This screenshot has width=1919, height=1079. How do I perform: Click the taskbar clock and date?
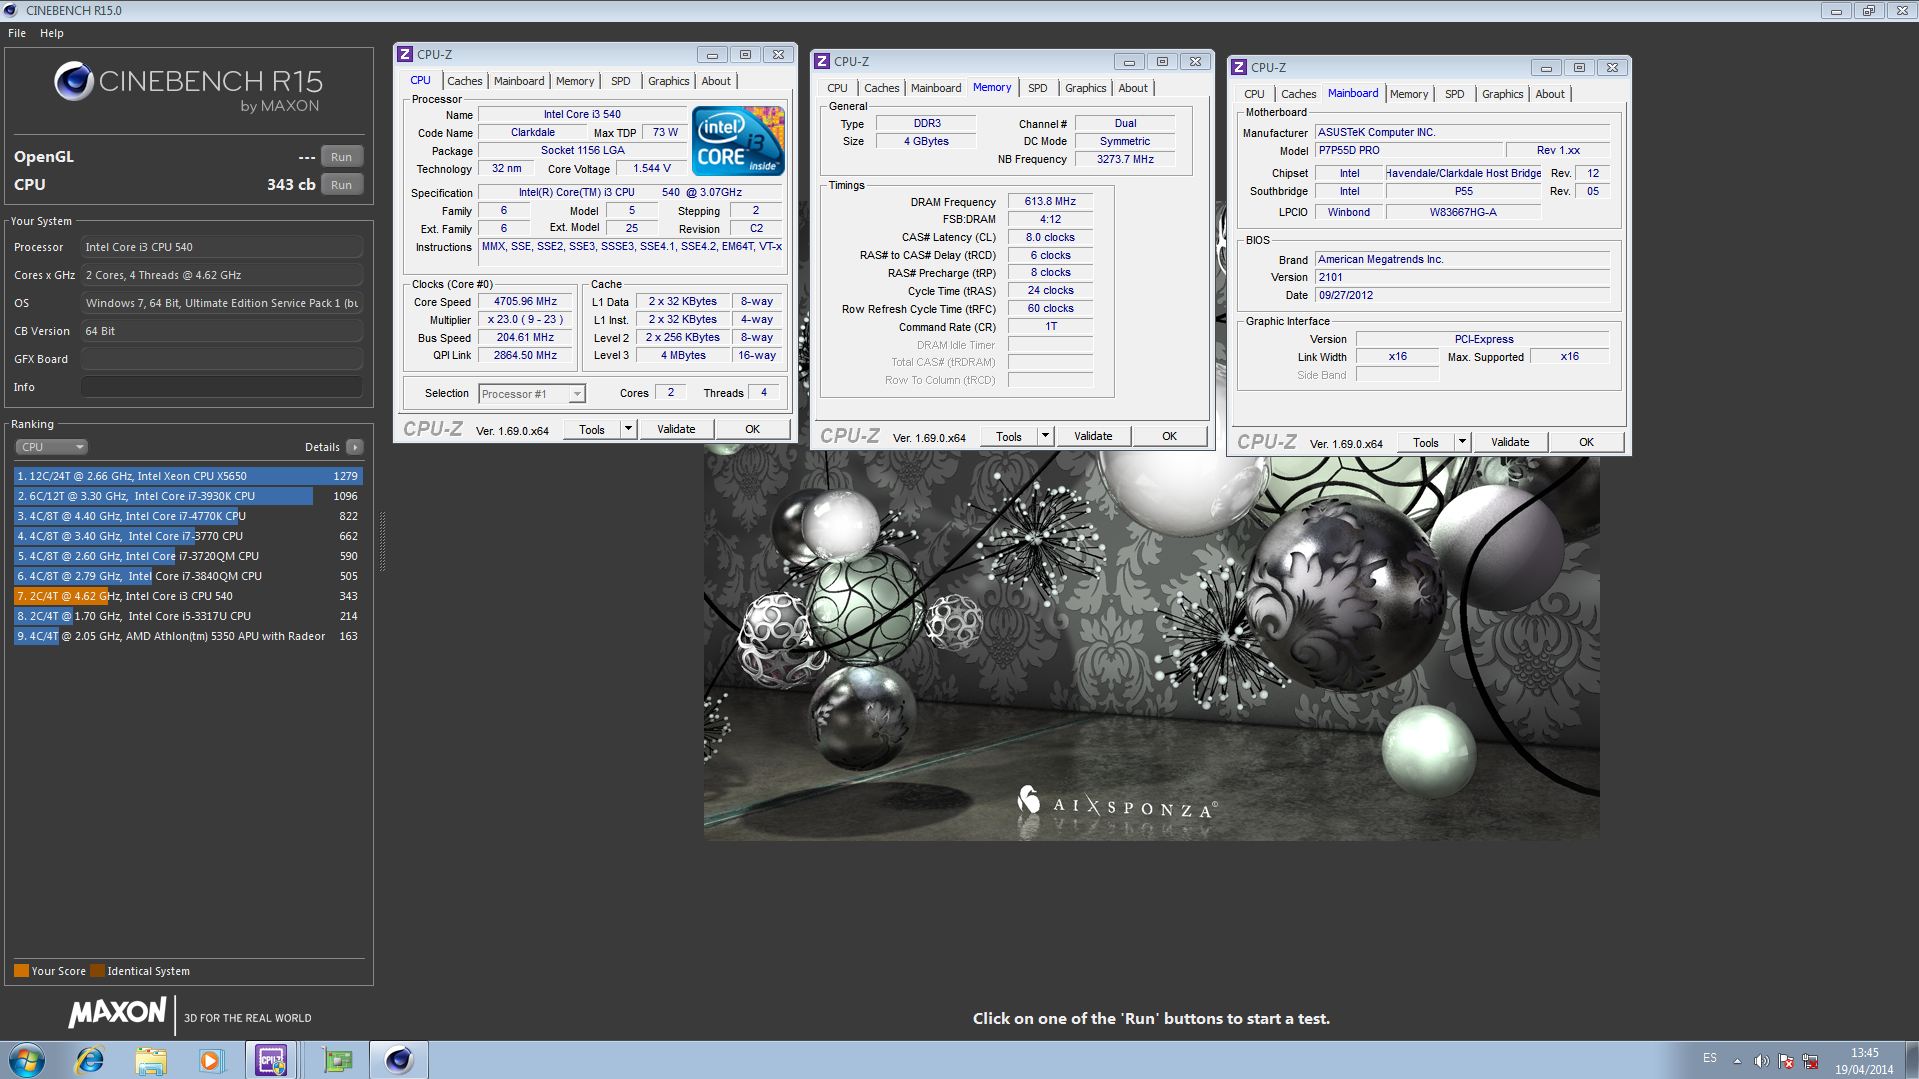tap(1864, 1061)
